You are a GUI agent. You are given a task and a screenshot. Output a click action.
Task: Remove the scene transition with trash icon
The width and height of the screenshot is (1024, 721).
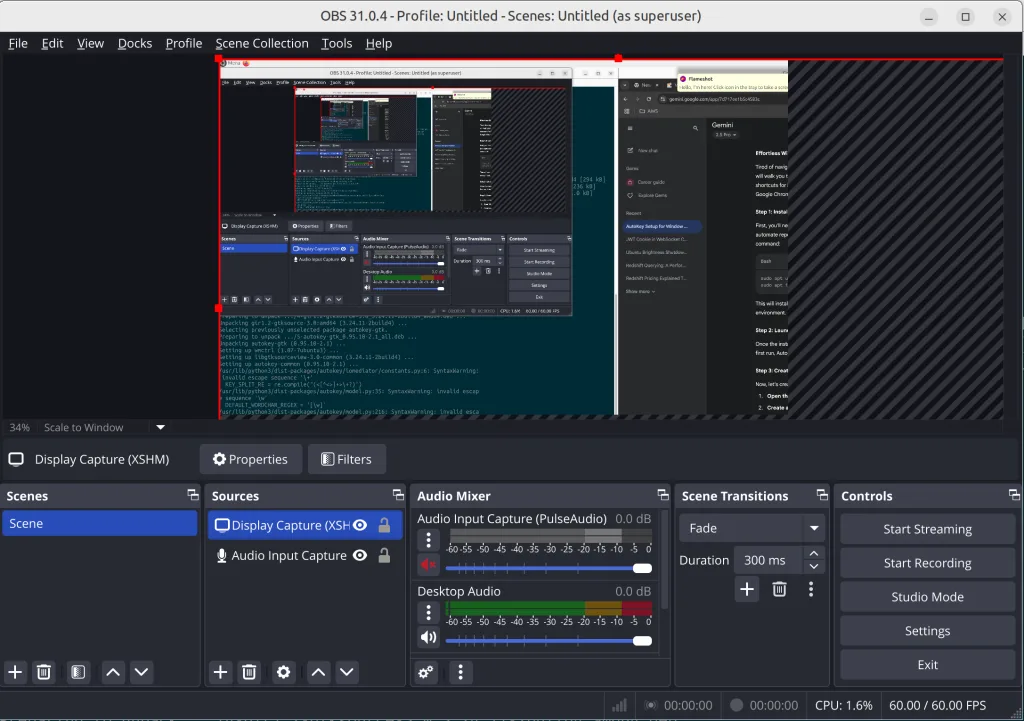click(779, 589)
